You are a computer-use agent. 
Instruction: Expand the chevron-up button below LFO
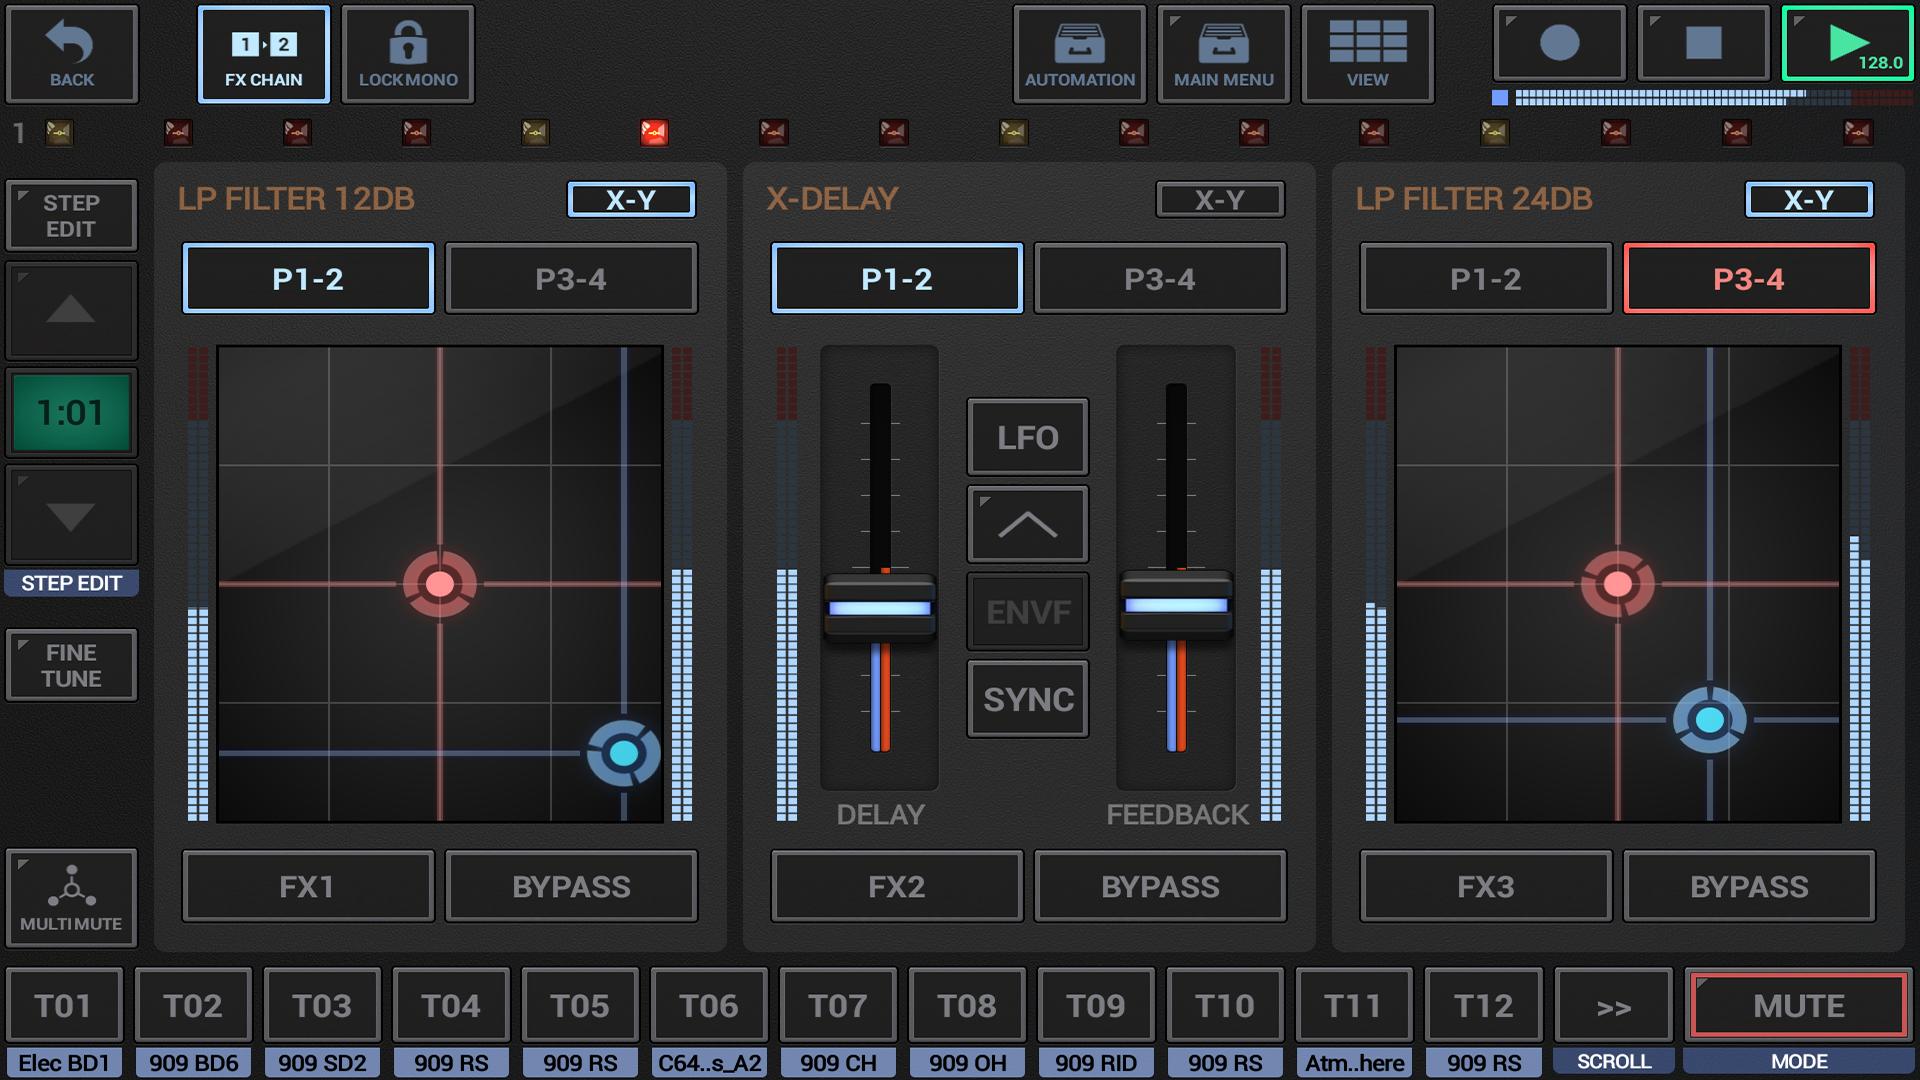coord(1027,525)
